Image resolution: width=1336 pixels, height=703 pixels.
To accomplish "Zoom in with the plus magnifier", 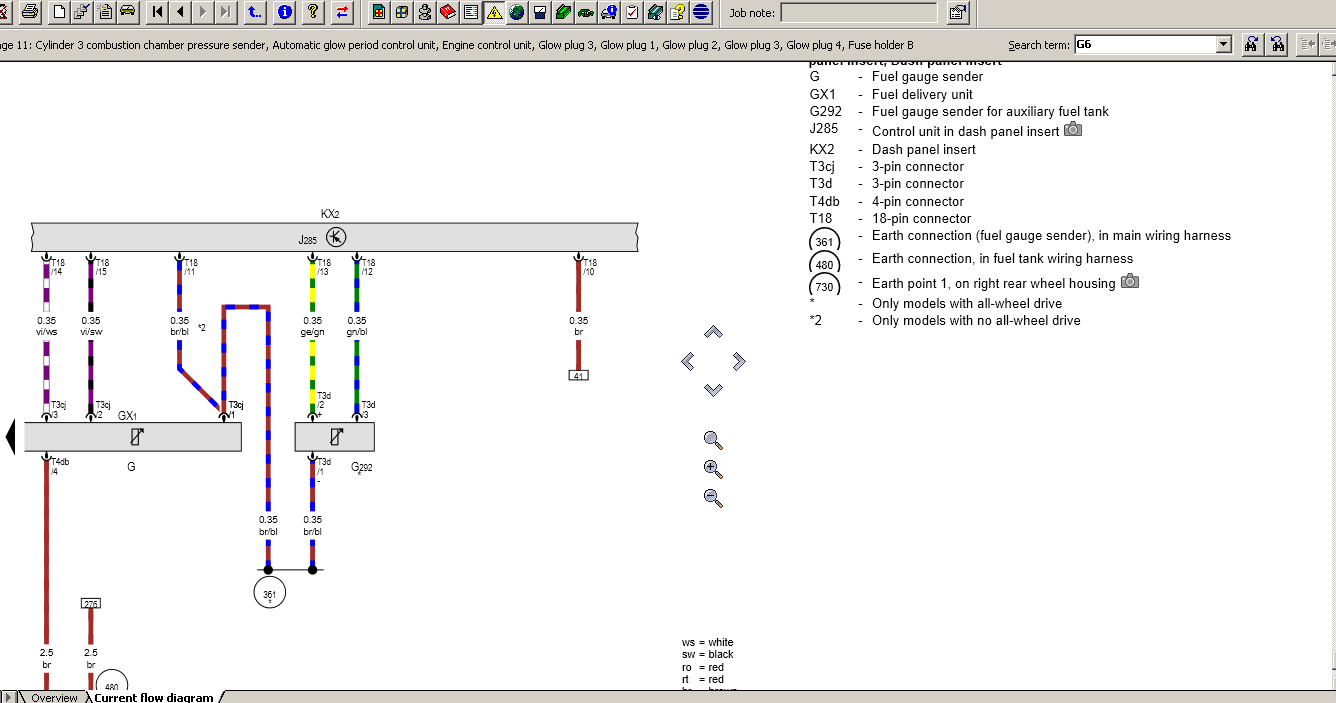I will (x=713, y=468).
